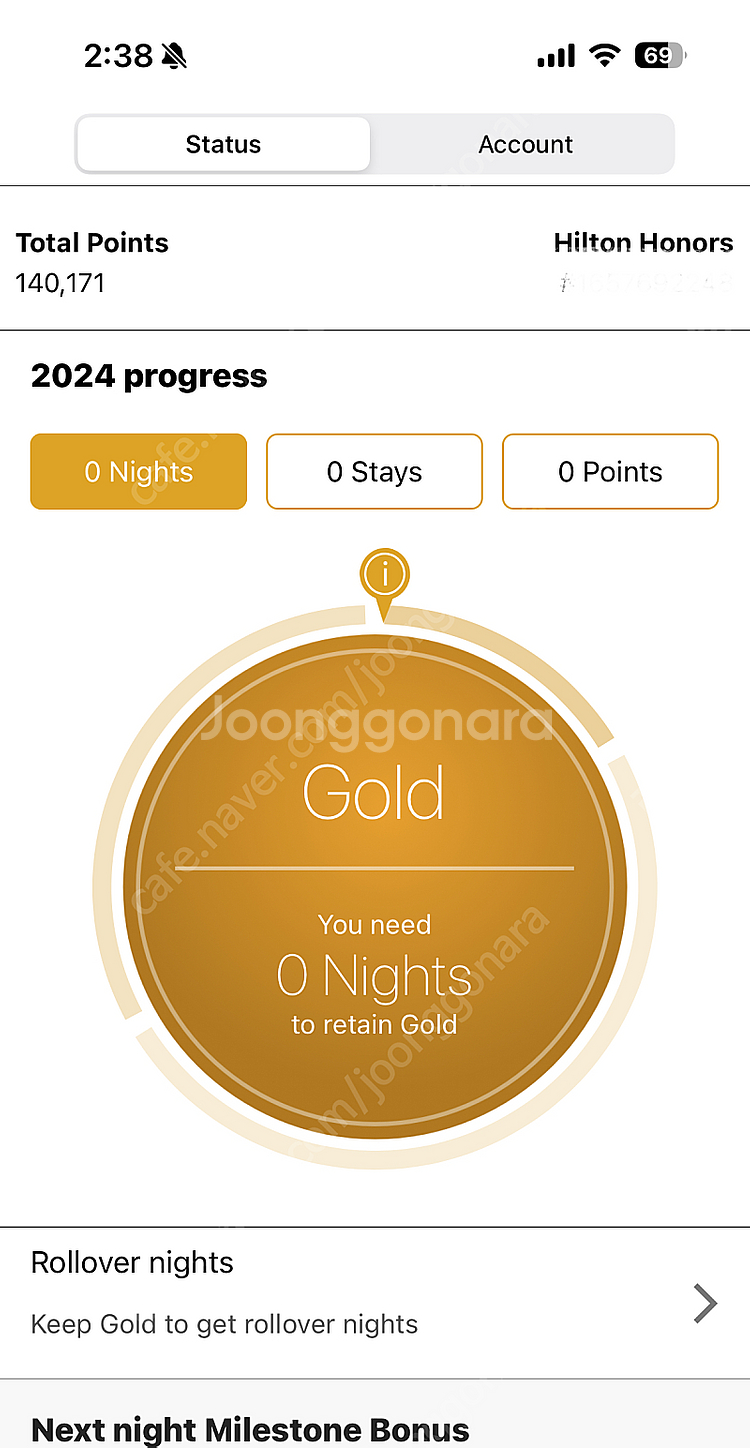Select the 0 Points progress view
The height and width of the screenshot is (1448, 750).
coord(610,472)
